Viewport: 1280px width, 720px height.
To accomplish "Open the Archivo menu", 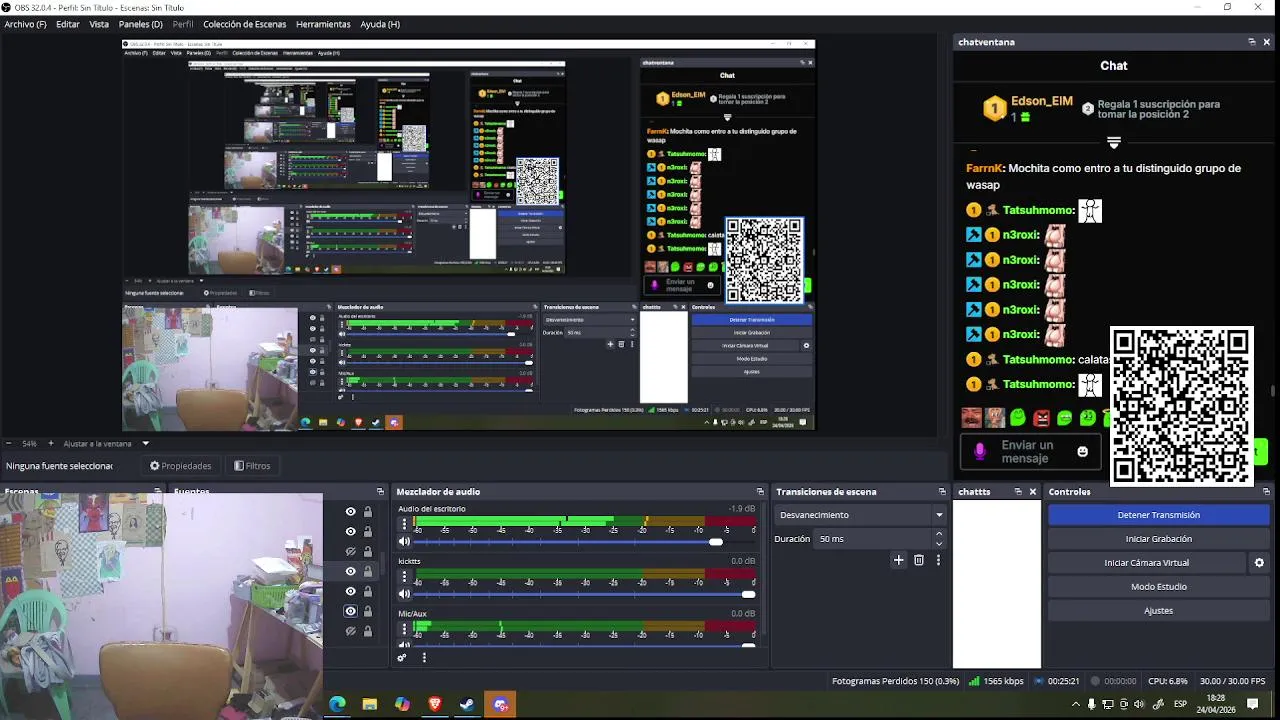I will click(x=25, y=24).
